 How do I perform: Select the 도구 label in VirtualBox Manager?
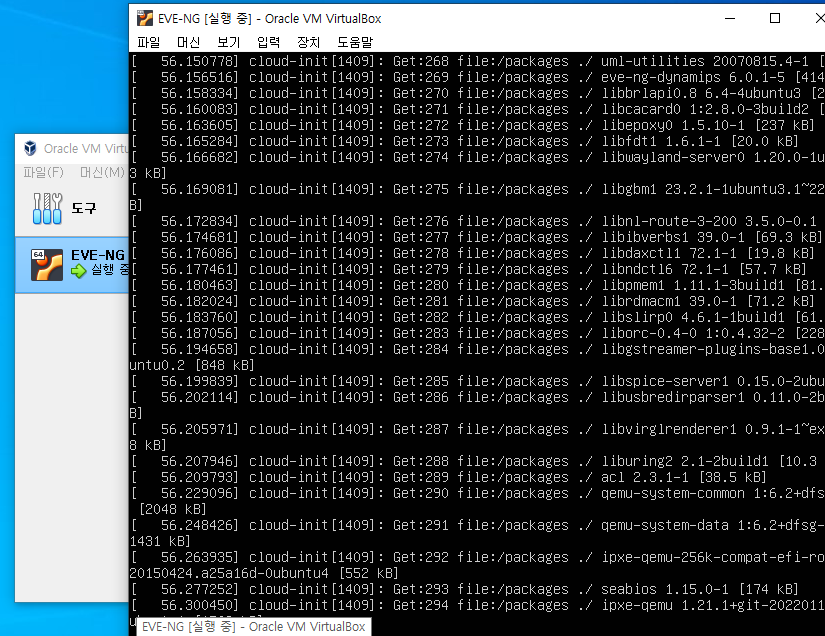[84, 208]
